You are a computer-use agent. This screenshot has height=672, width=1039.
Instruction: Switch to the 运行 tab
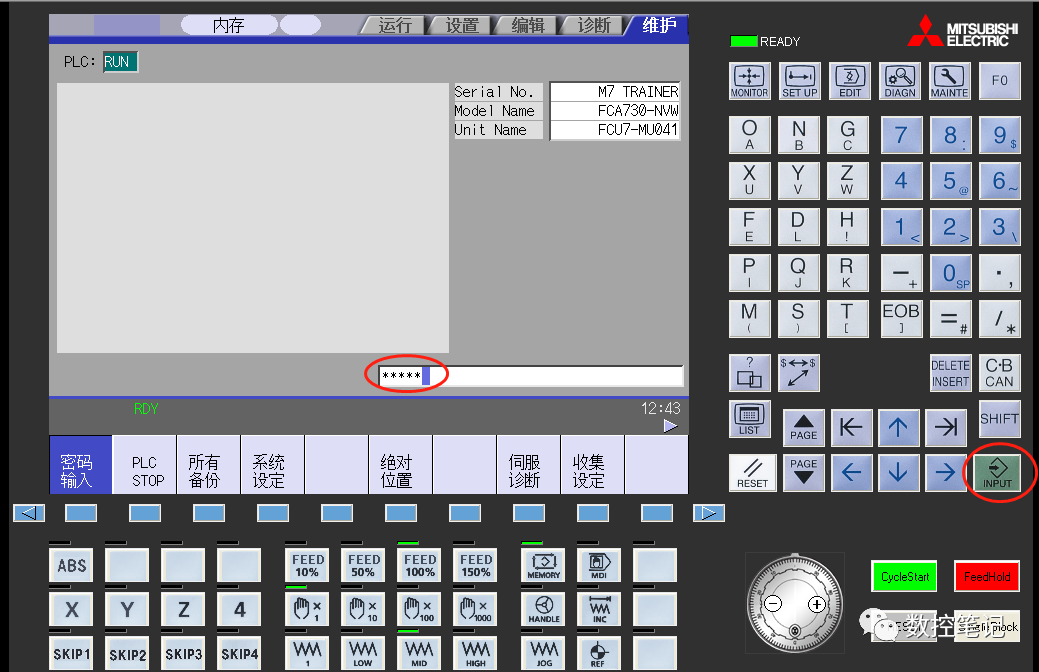[x=395, y=26]
